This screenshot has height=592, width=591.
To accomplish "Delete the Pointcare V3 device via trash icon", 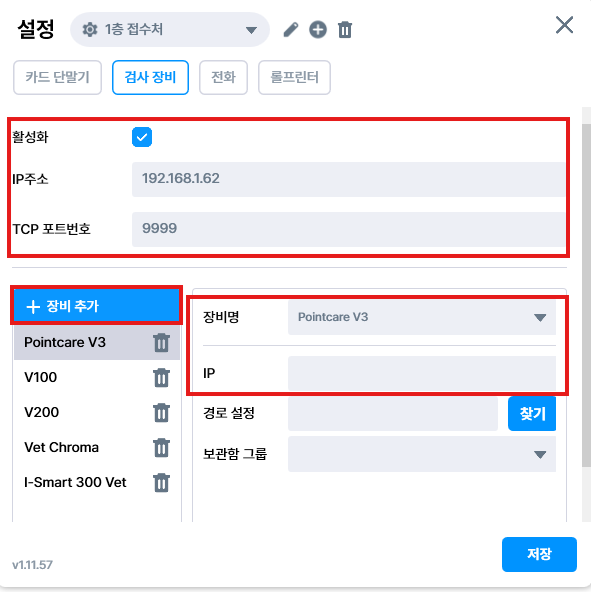I will (x=161, y=342).
